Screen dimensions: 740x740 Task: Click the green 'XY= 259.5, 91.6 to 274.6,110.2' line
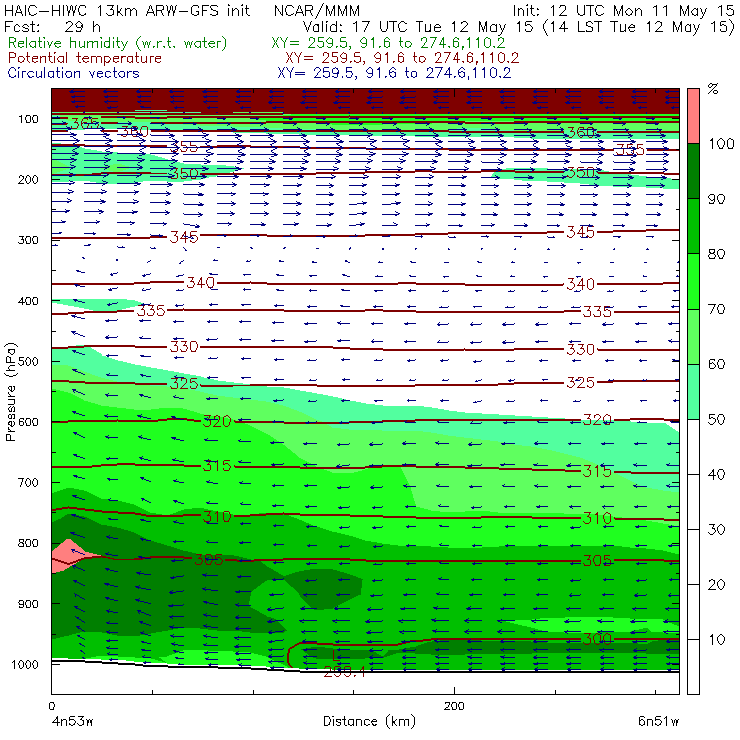coord(388,43)
